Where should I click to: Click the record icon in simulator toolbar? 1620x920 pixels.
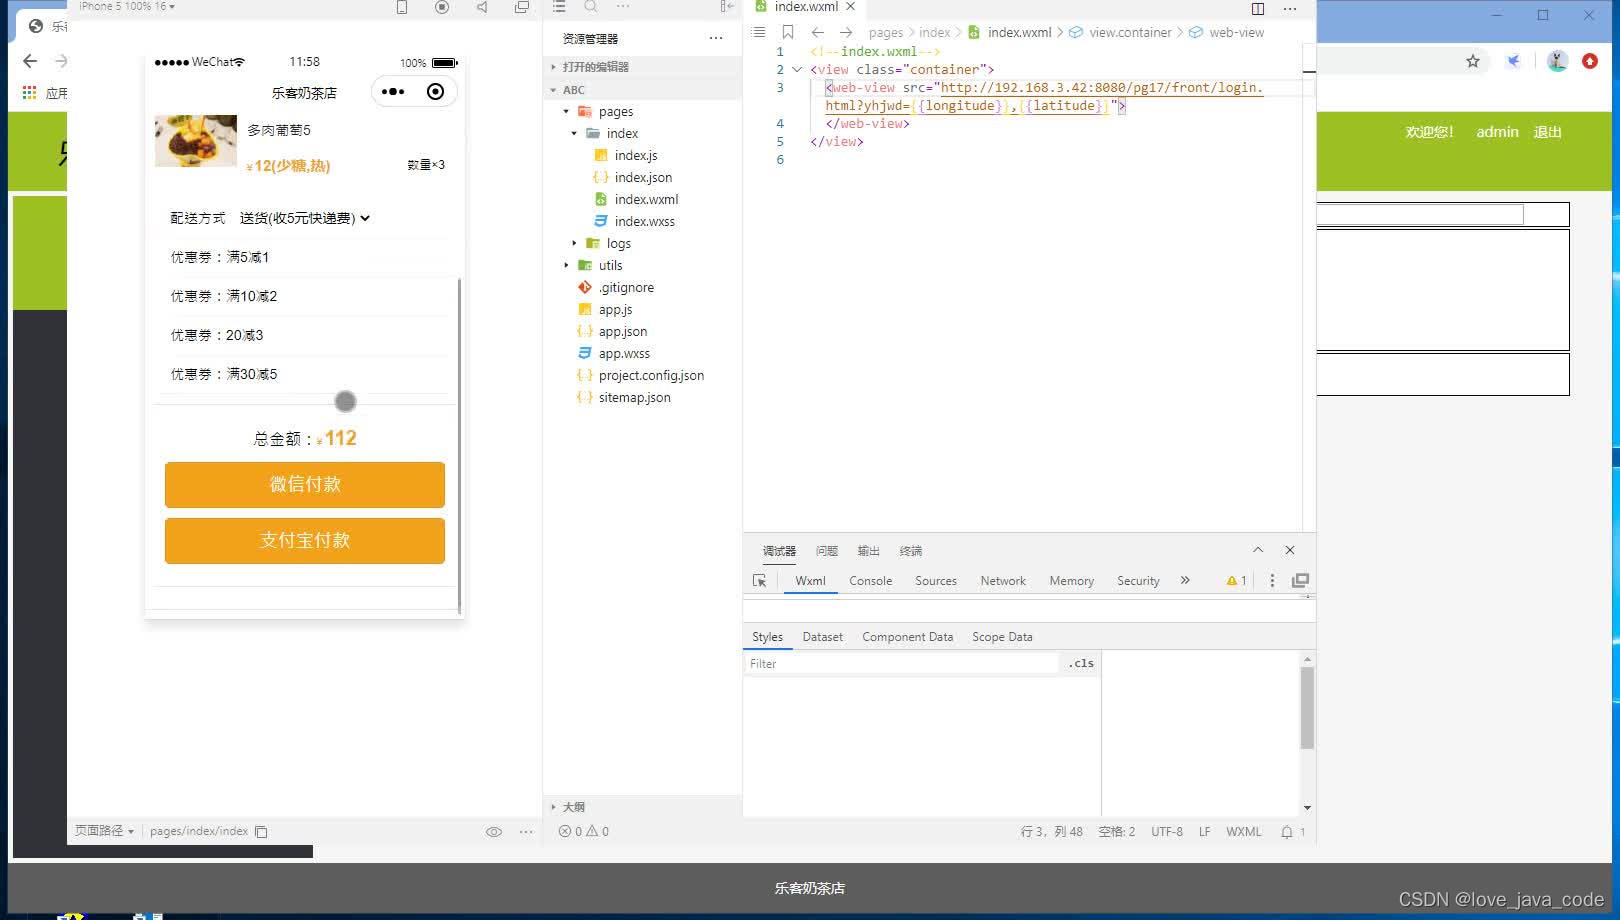[442, 7]
